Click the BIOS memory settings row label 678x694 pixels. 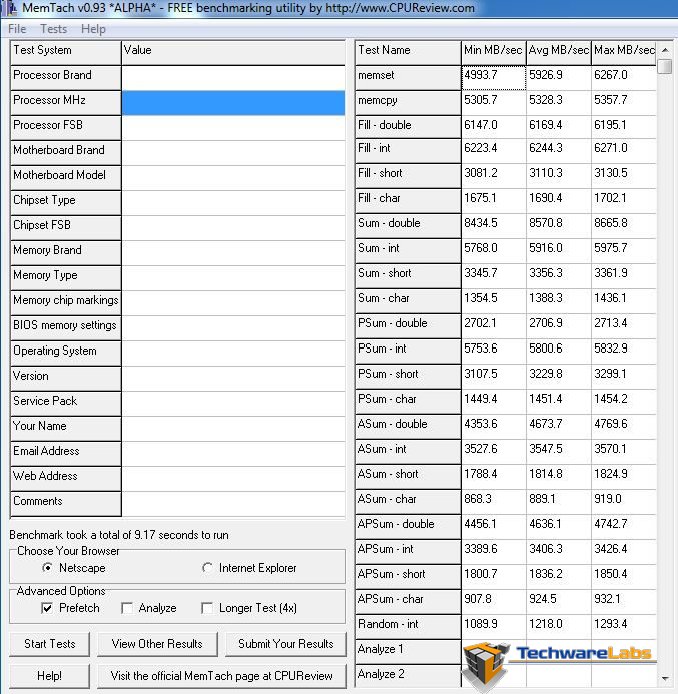coord(65,328)
